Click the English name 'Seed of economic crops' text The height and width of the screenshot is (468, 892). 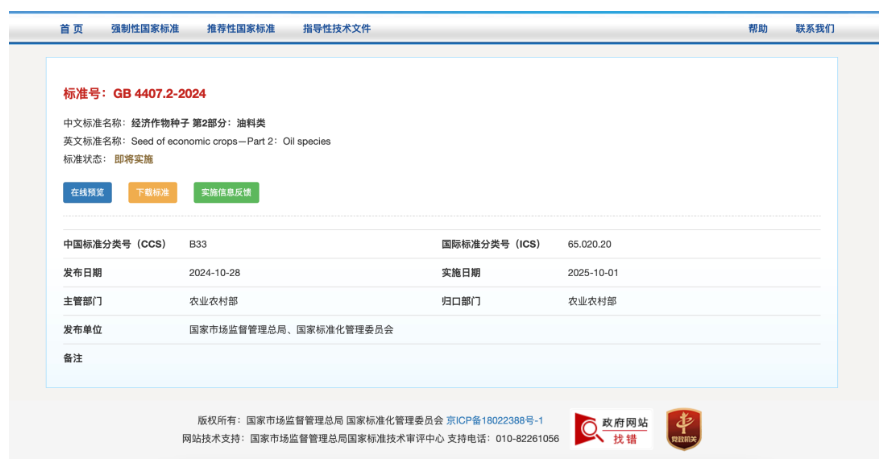(x=230, y=141)
